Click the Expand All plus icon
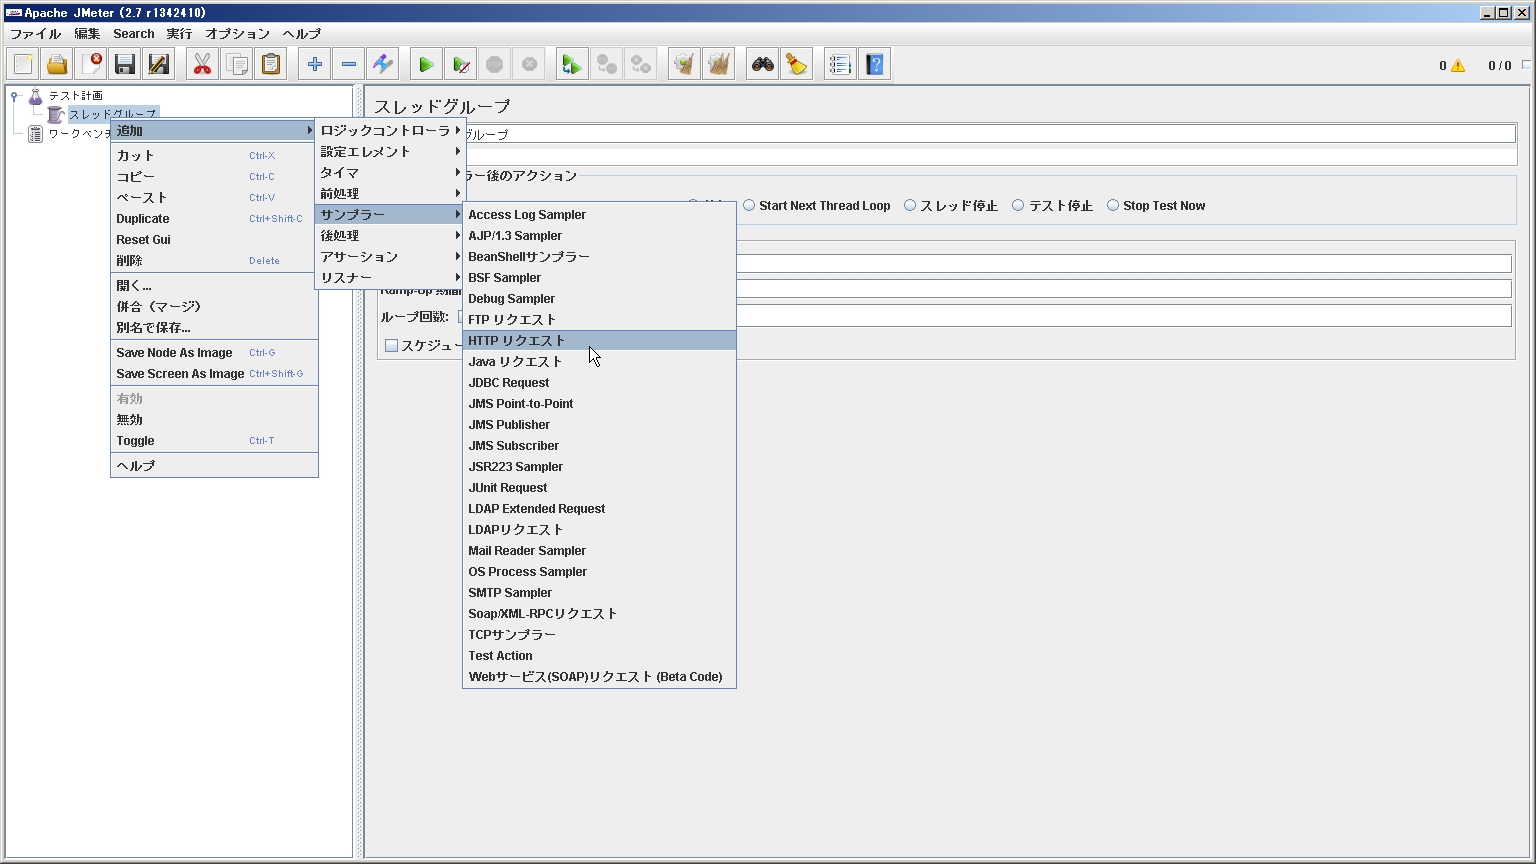The width and height of the screenshot is (1536, 864). (315, 65)
